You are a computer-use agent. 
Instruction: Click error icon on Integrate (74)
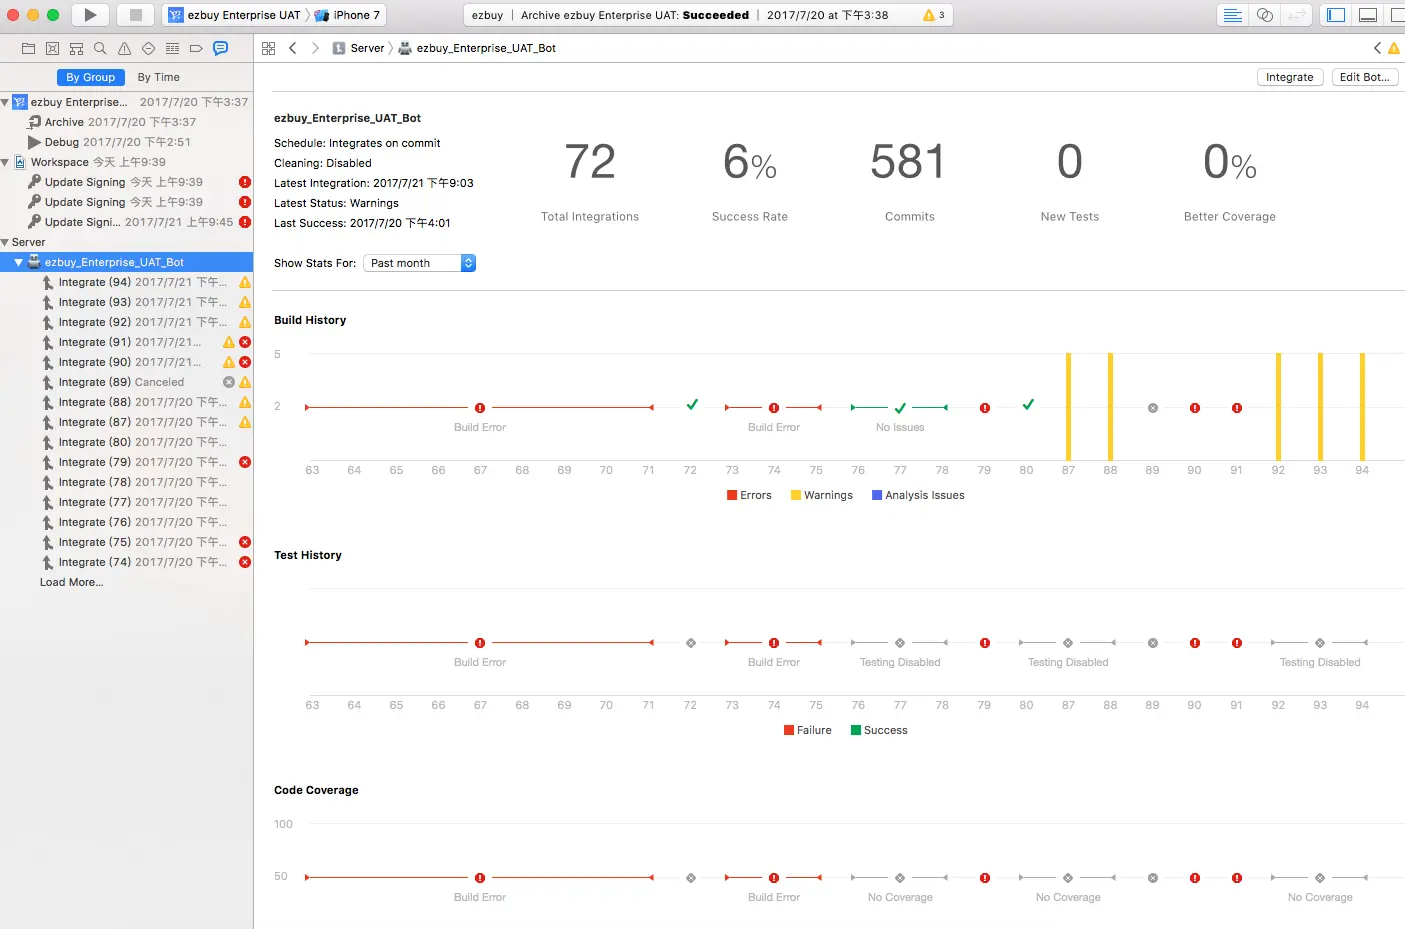(x=245, y=562)
